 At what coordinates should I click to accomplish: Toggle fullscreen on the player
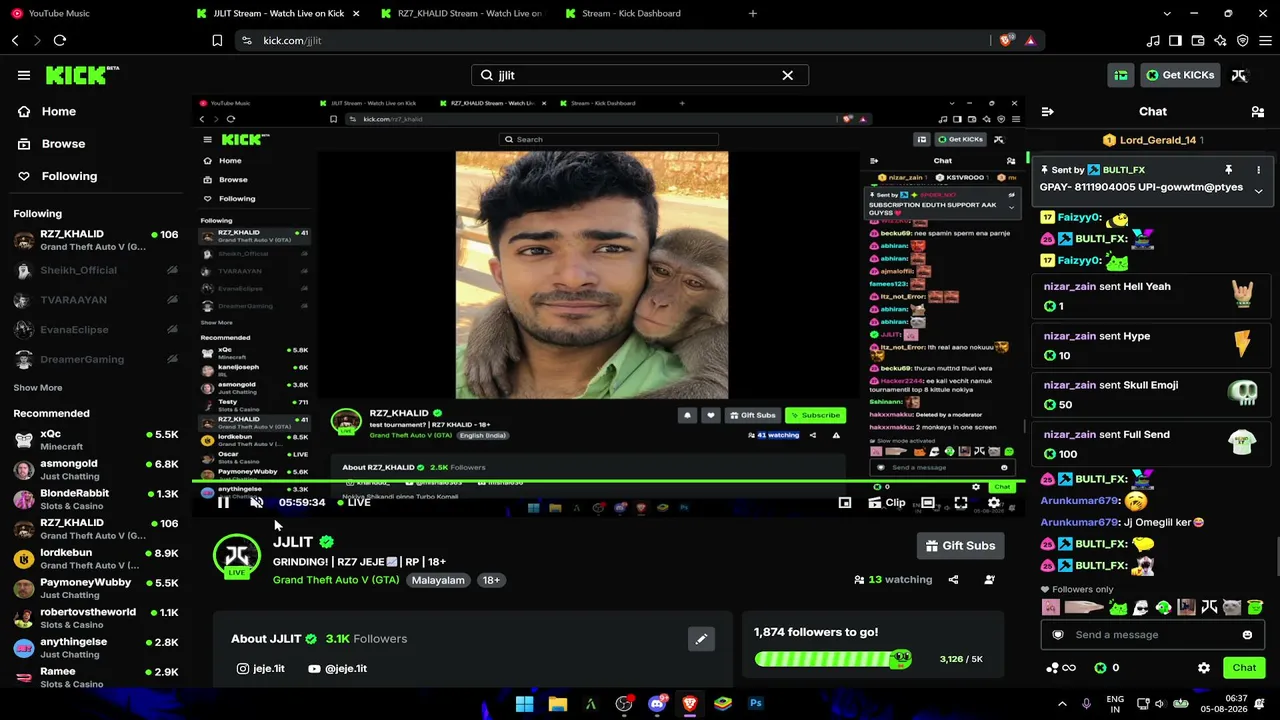coord(961,503)
